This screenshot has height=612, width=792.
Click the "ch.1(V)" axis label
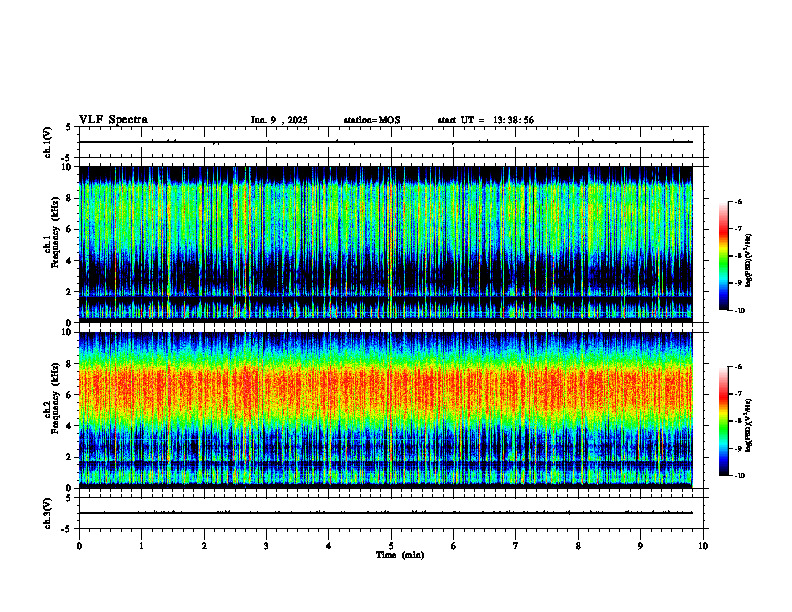tap(48, 142)
